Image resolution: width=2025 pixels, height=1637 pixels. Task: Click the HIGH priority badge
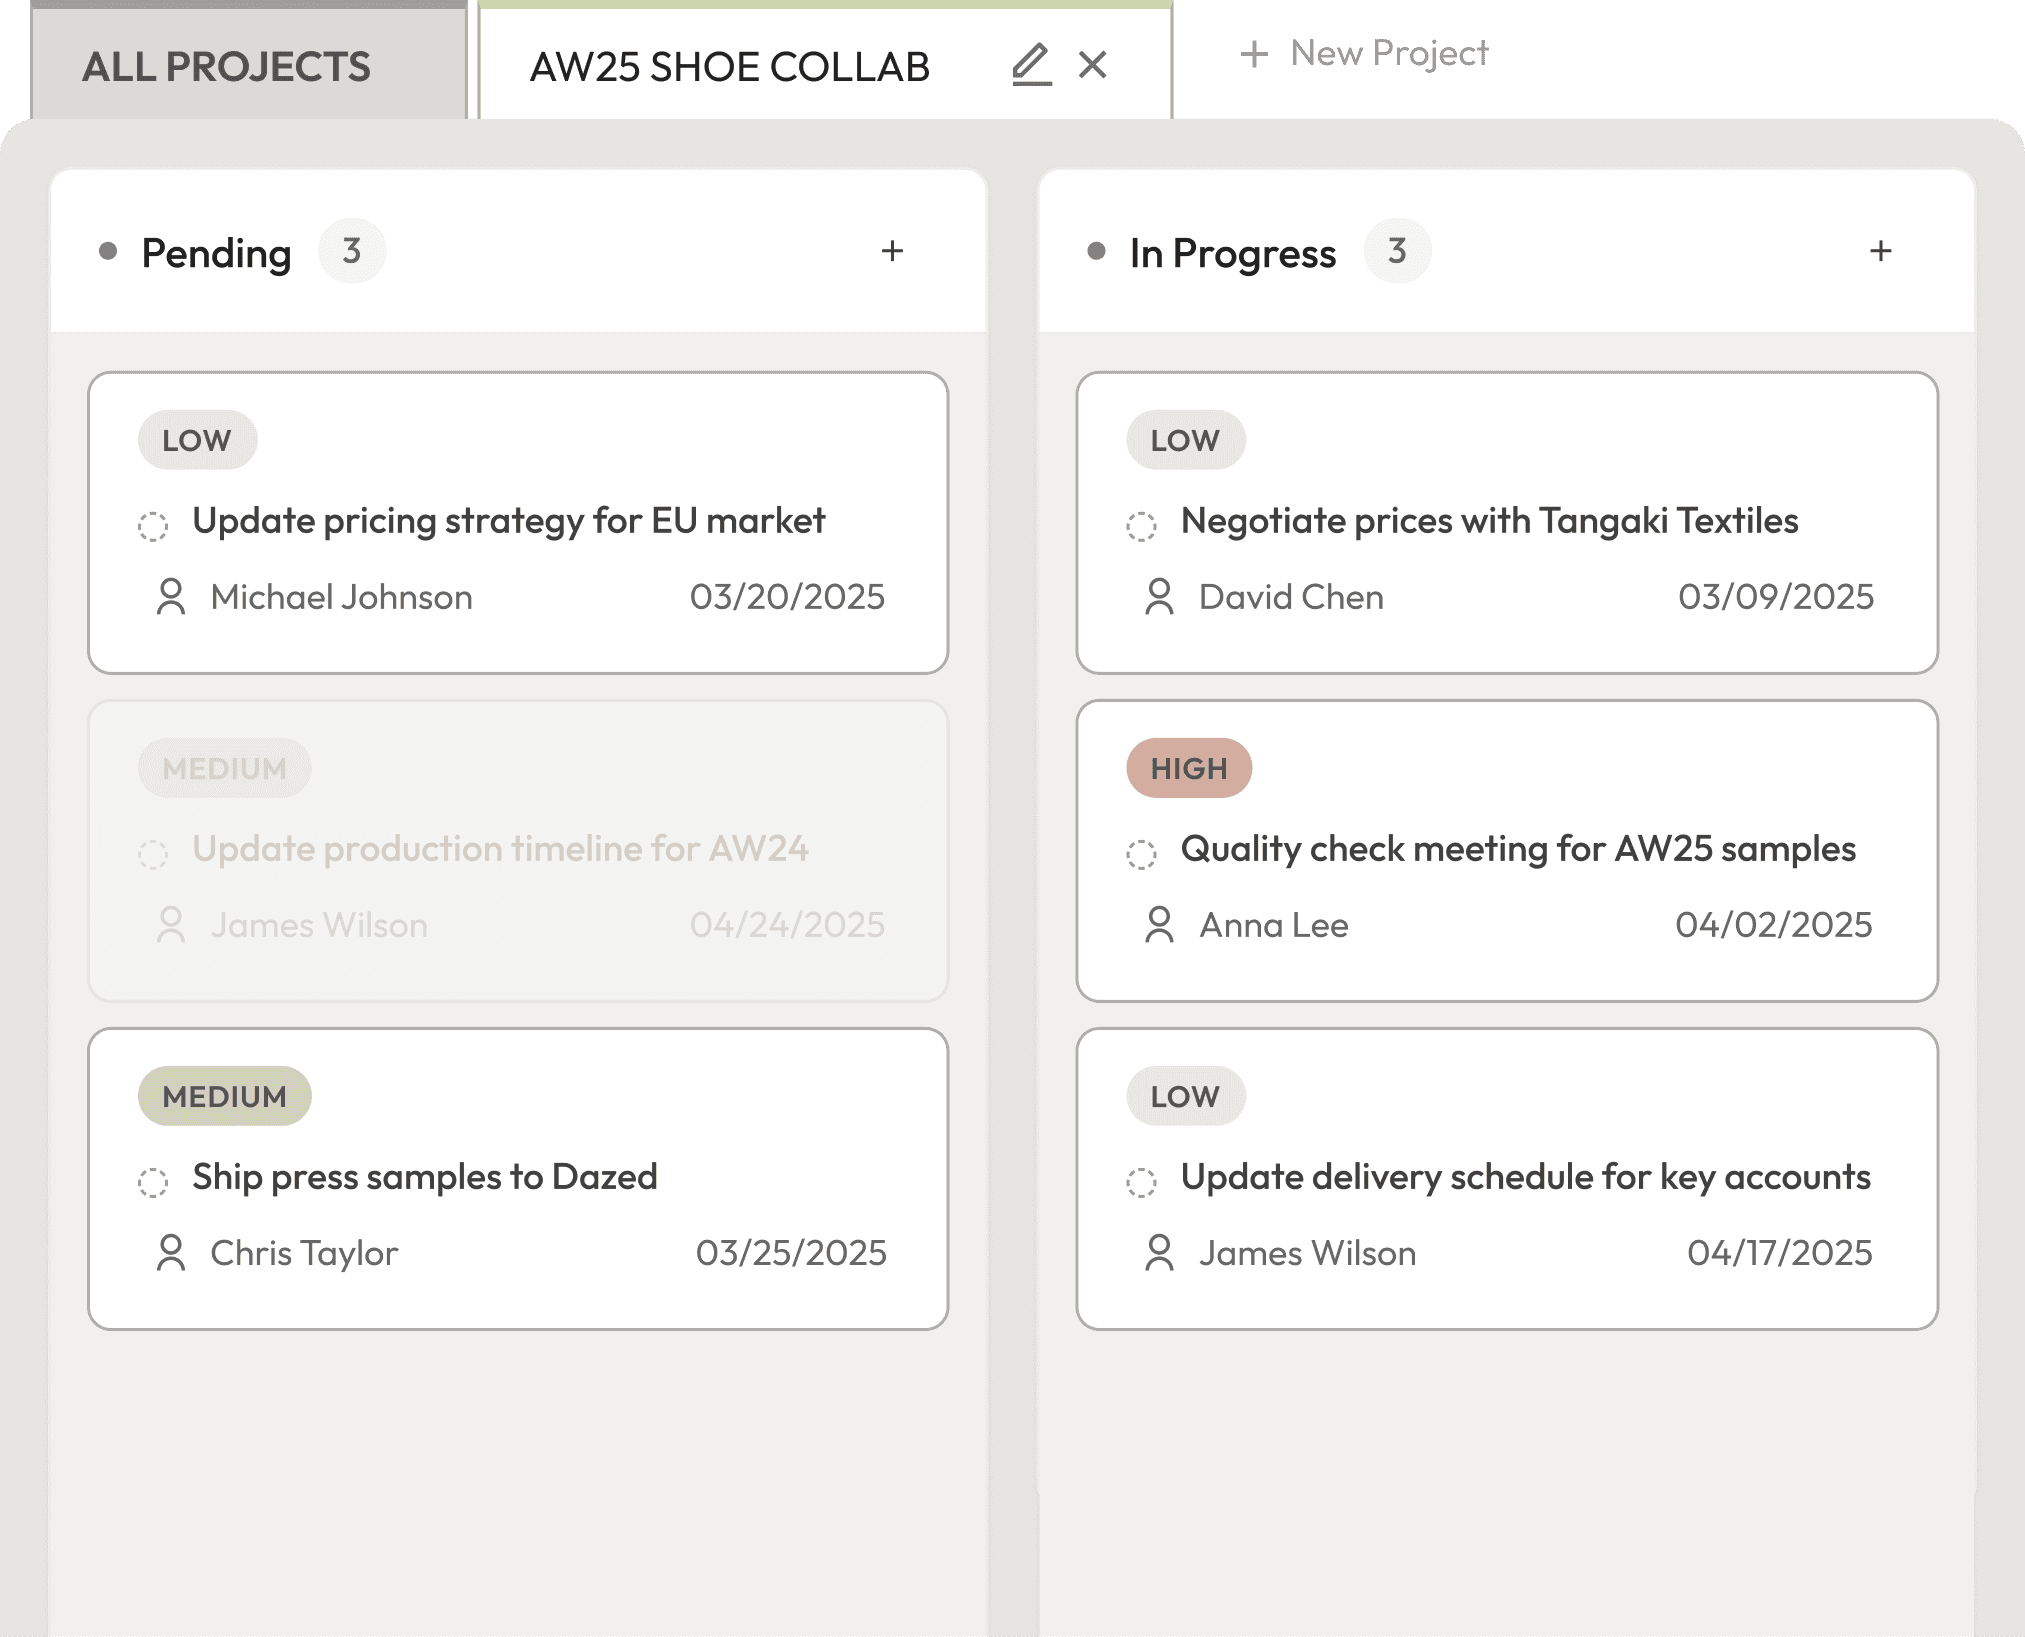pyautogui.click(x=1189, y=768)
